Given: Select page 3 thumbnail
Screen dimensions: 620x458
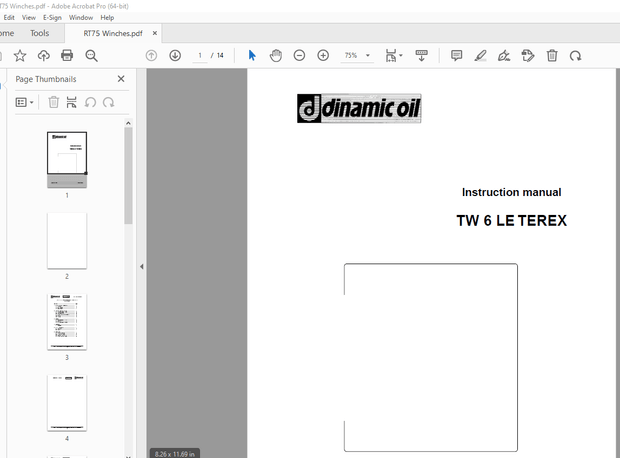Looking at the screenshot, I should 67,322.
